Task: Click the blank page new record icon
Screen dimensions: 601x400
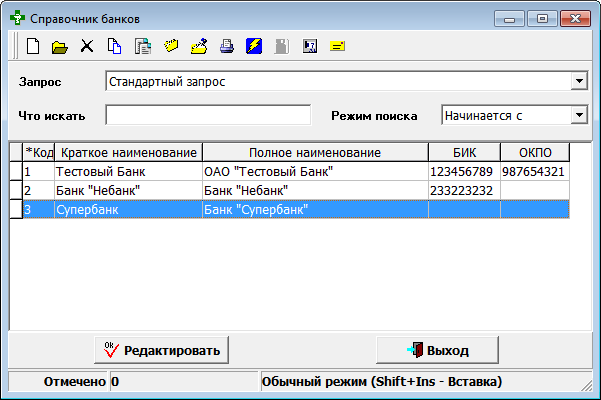Action: [x=33, y=47]
